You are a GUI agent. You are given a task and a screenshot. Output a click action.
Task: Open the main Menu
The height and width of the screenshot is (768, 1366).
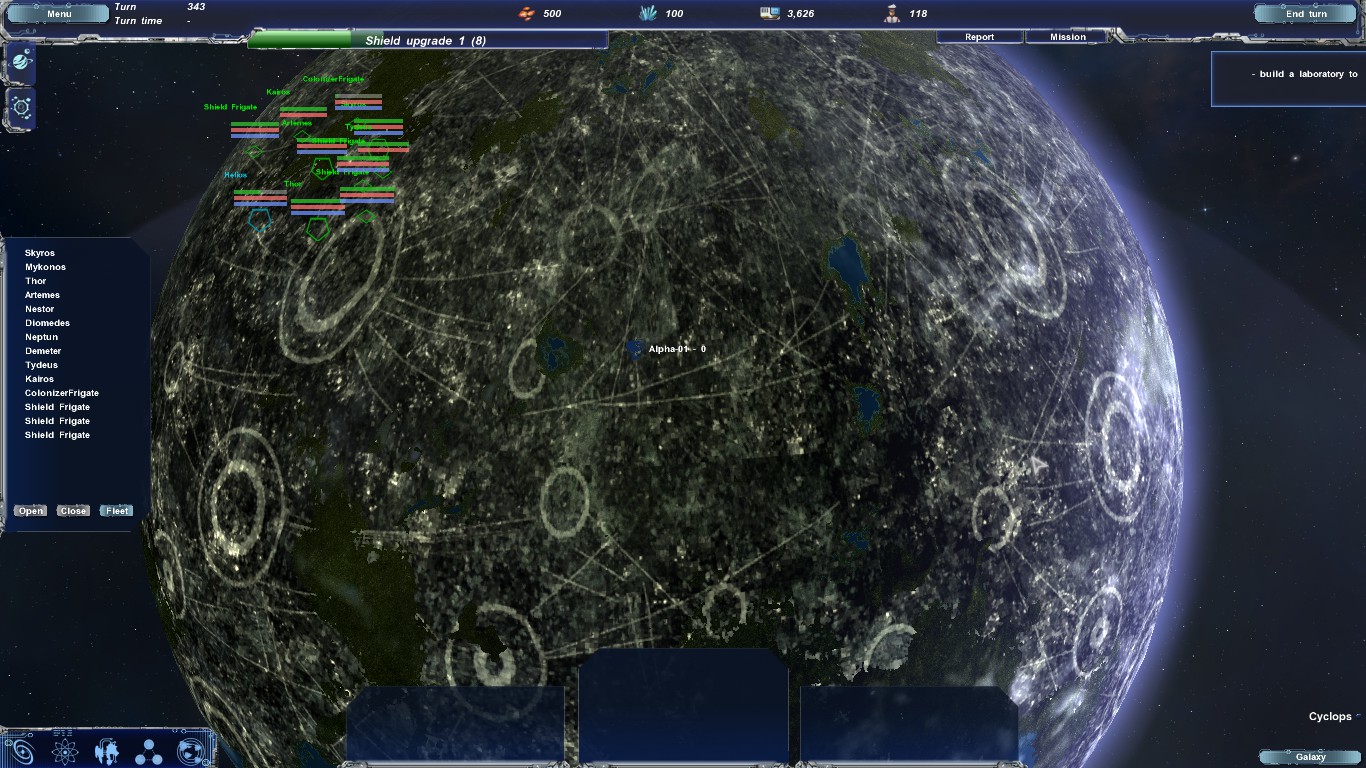pos(59,14)
